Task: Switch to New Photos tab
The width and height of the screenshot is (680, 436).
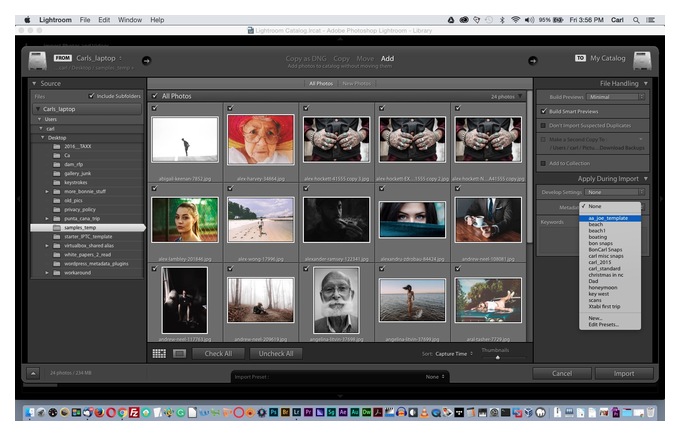Action: 356,83
